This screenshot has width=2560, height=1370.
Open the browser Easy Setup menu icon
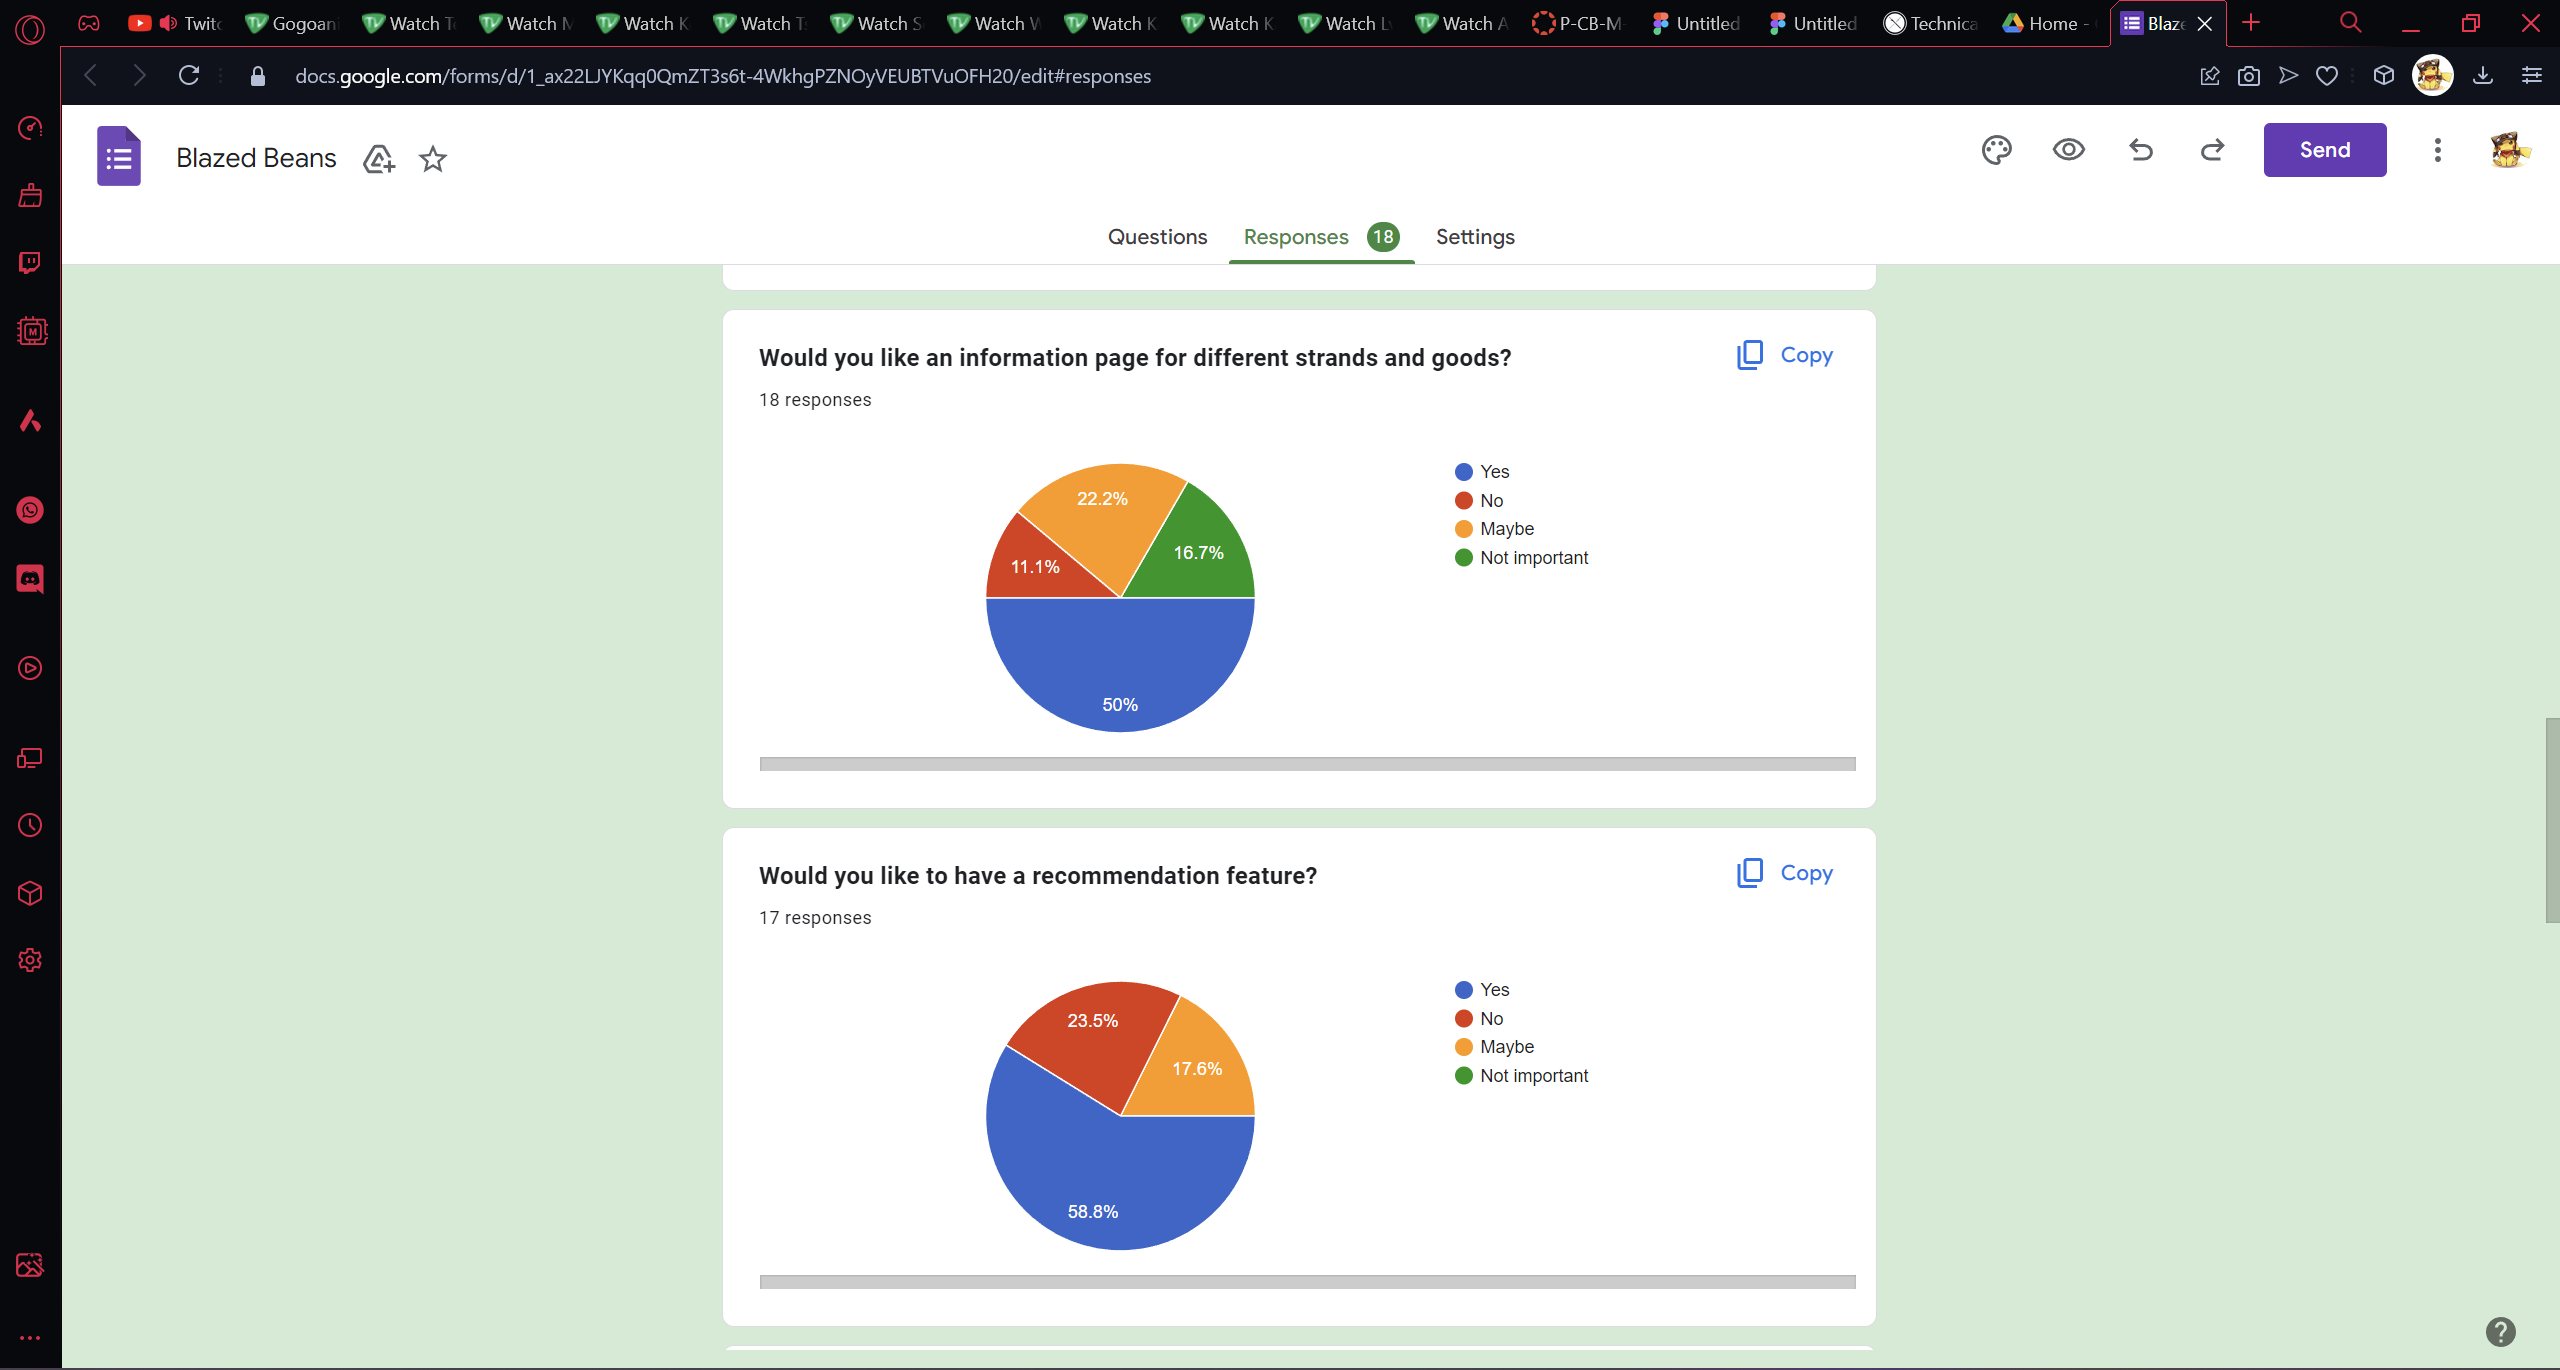(2531, 76)
